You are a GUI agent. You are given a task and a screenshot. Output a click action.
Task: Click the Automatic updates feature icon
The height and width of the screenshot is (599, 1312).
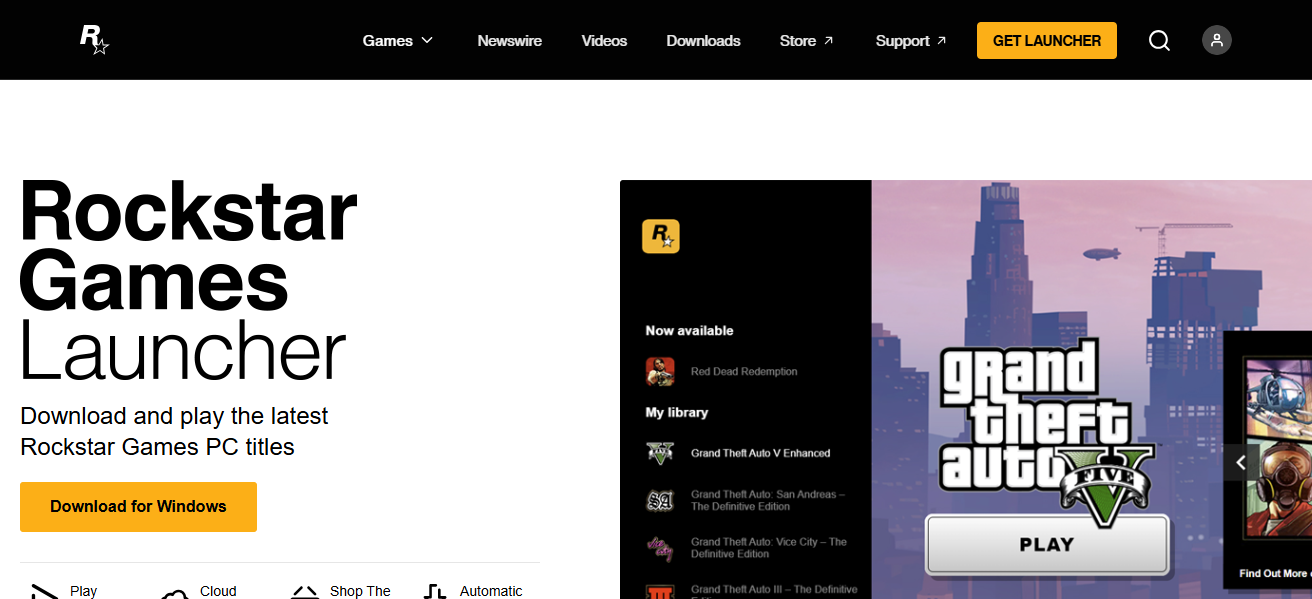(435, 591)
